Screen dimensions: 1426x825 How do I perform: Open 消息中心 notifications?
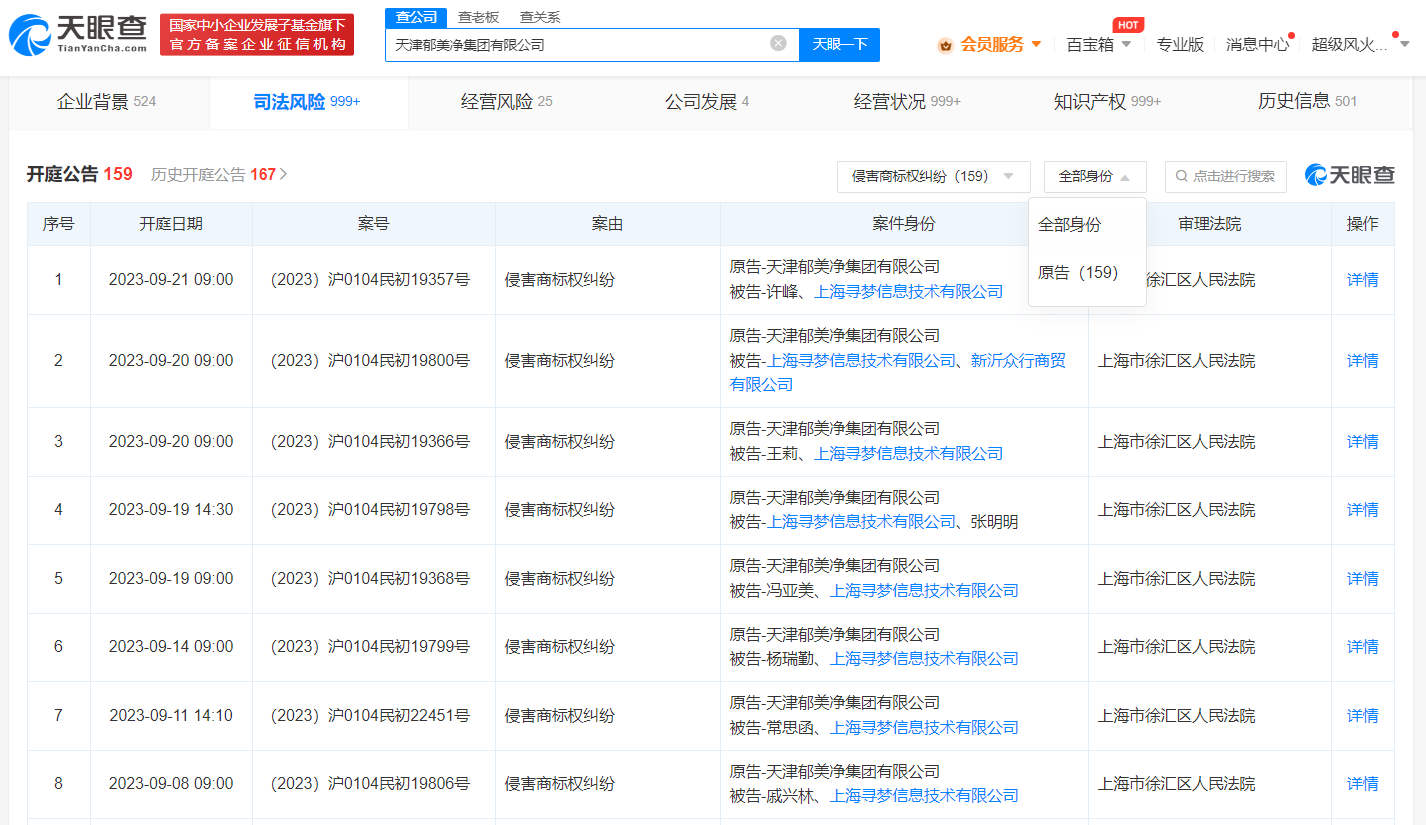click(1257, 44)
